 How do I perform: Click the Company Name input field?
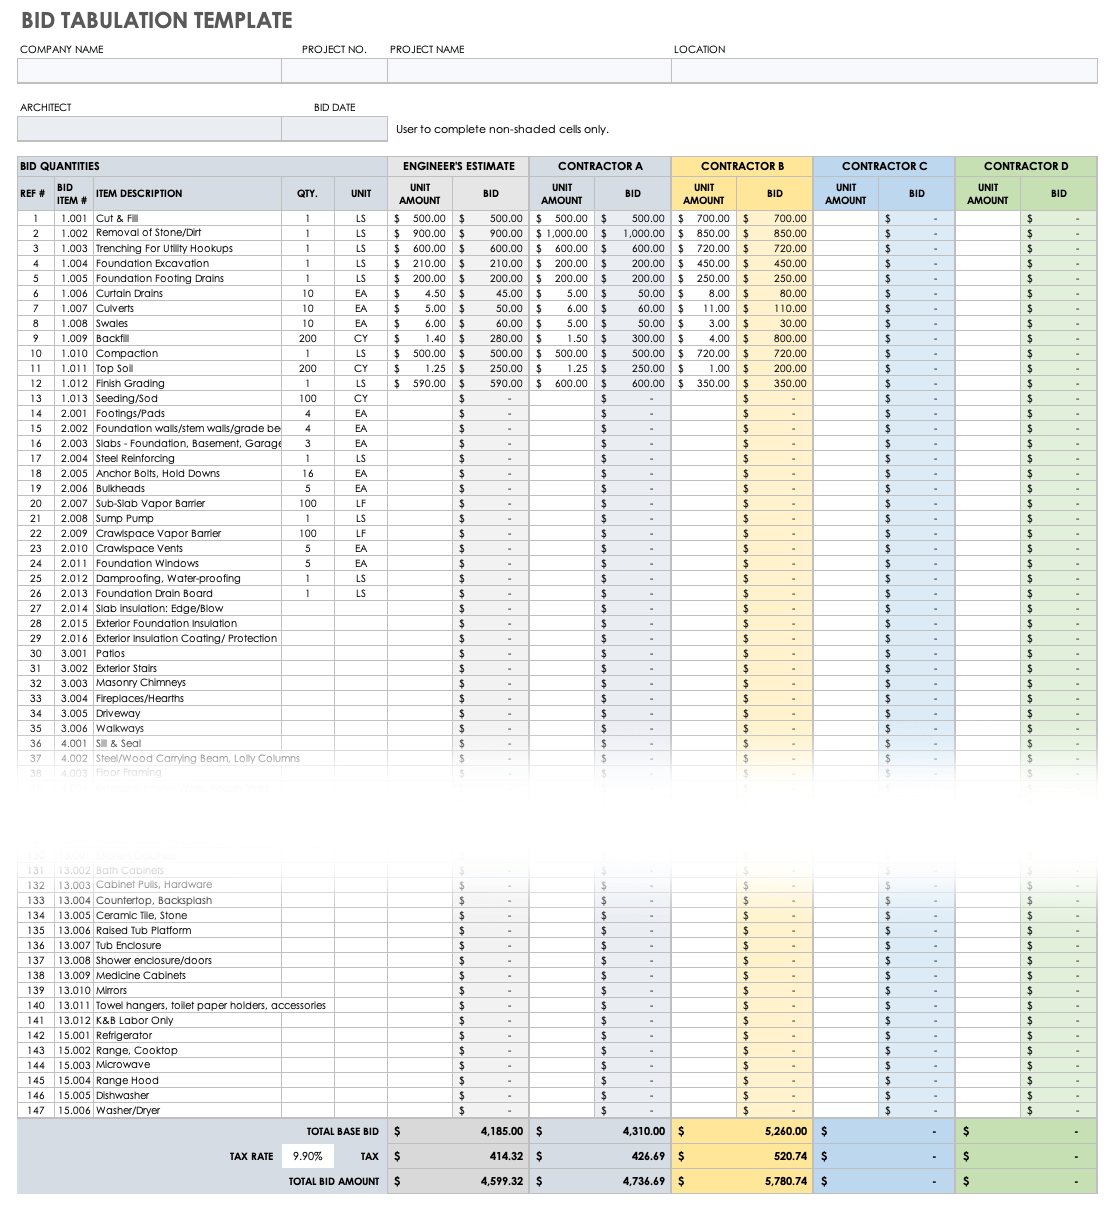pos(149,71)
